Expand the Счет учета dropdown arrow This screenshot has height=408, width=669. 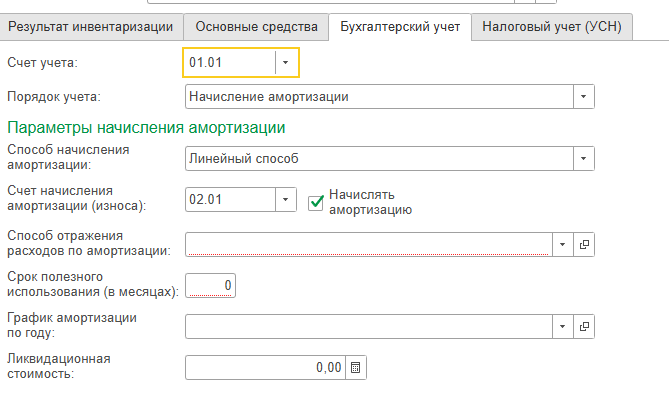click(x=286, y=63)
